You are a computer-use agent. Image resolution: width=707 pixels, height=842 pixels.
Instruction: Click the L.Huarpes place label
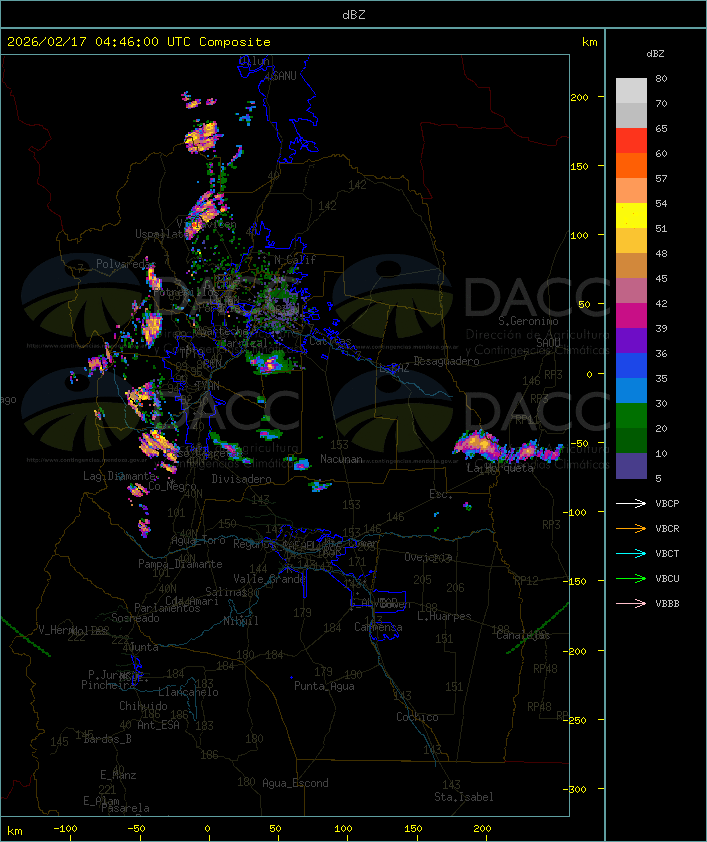444,616
